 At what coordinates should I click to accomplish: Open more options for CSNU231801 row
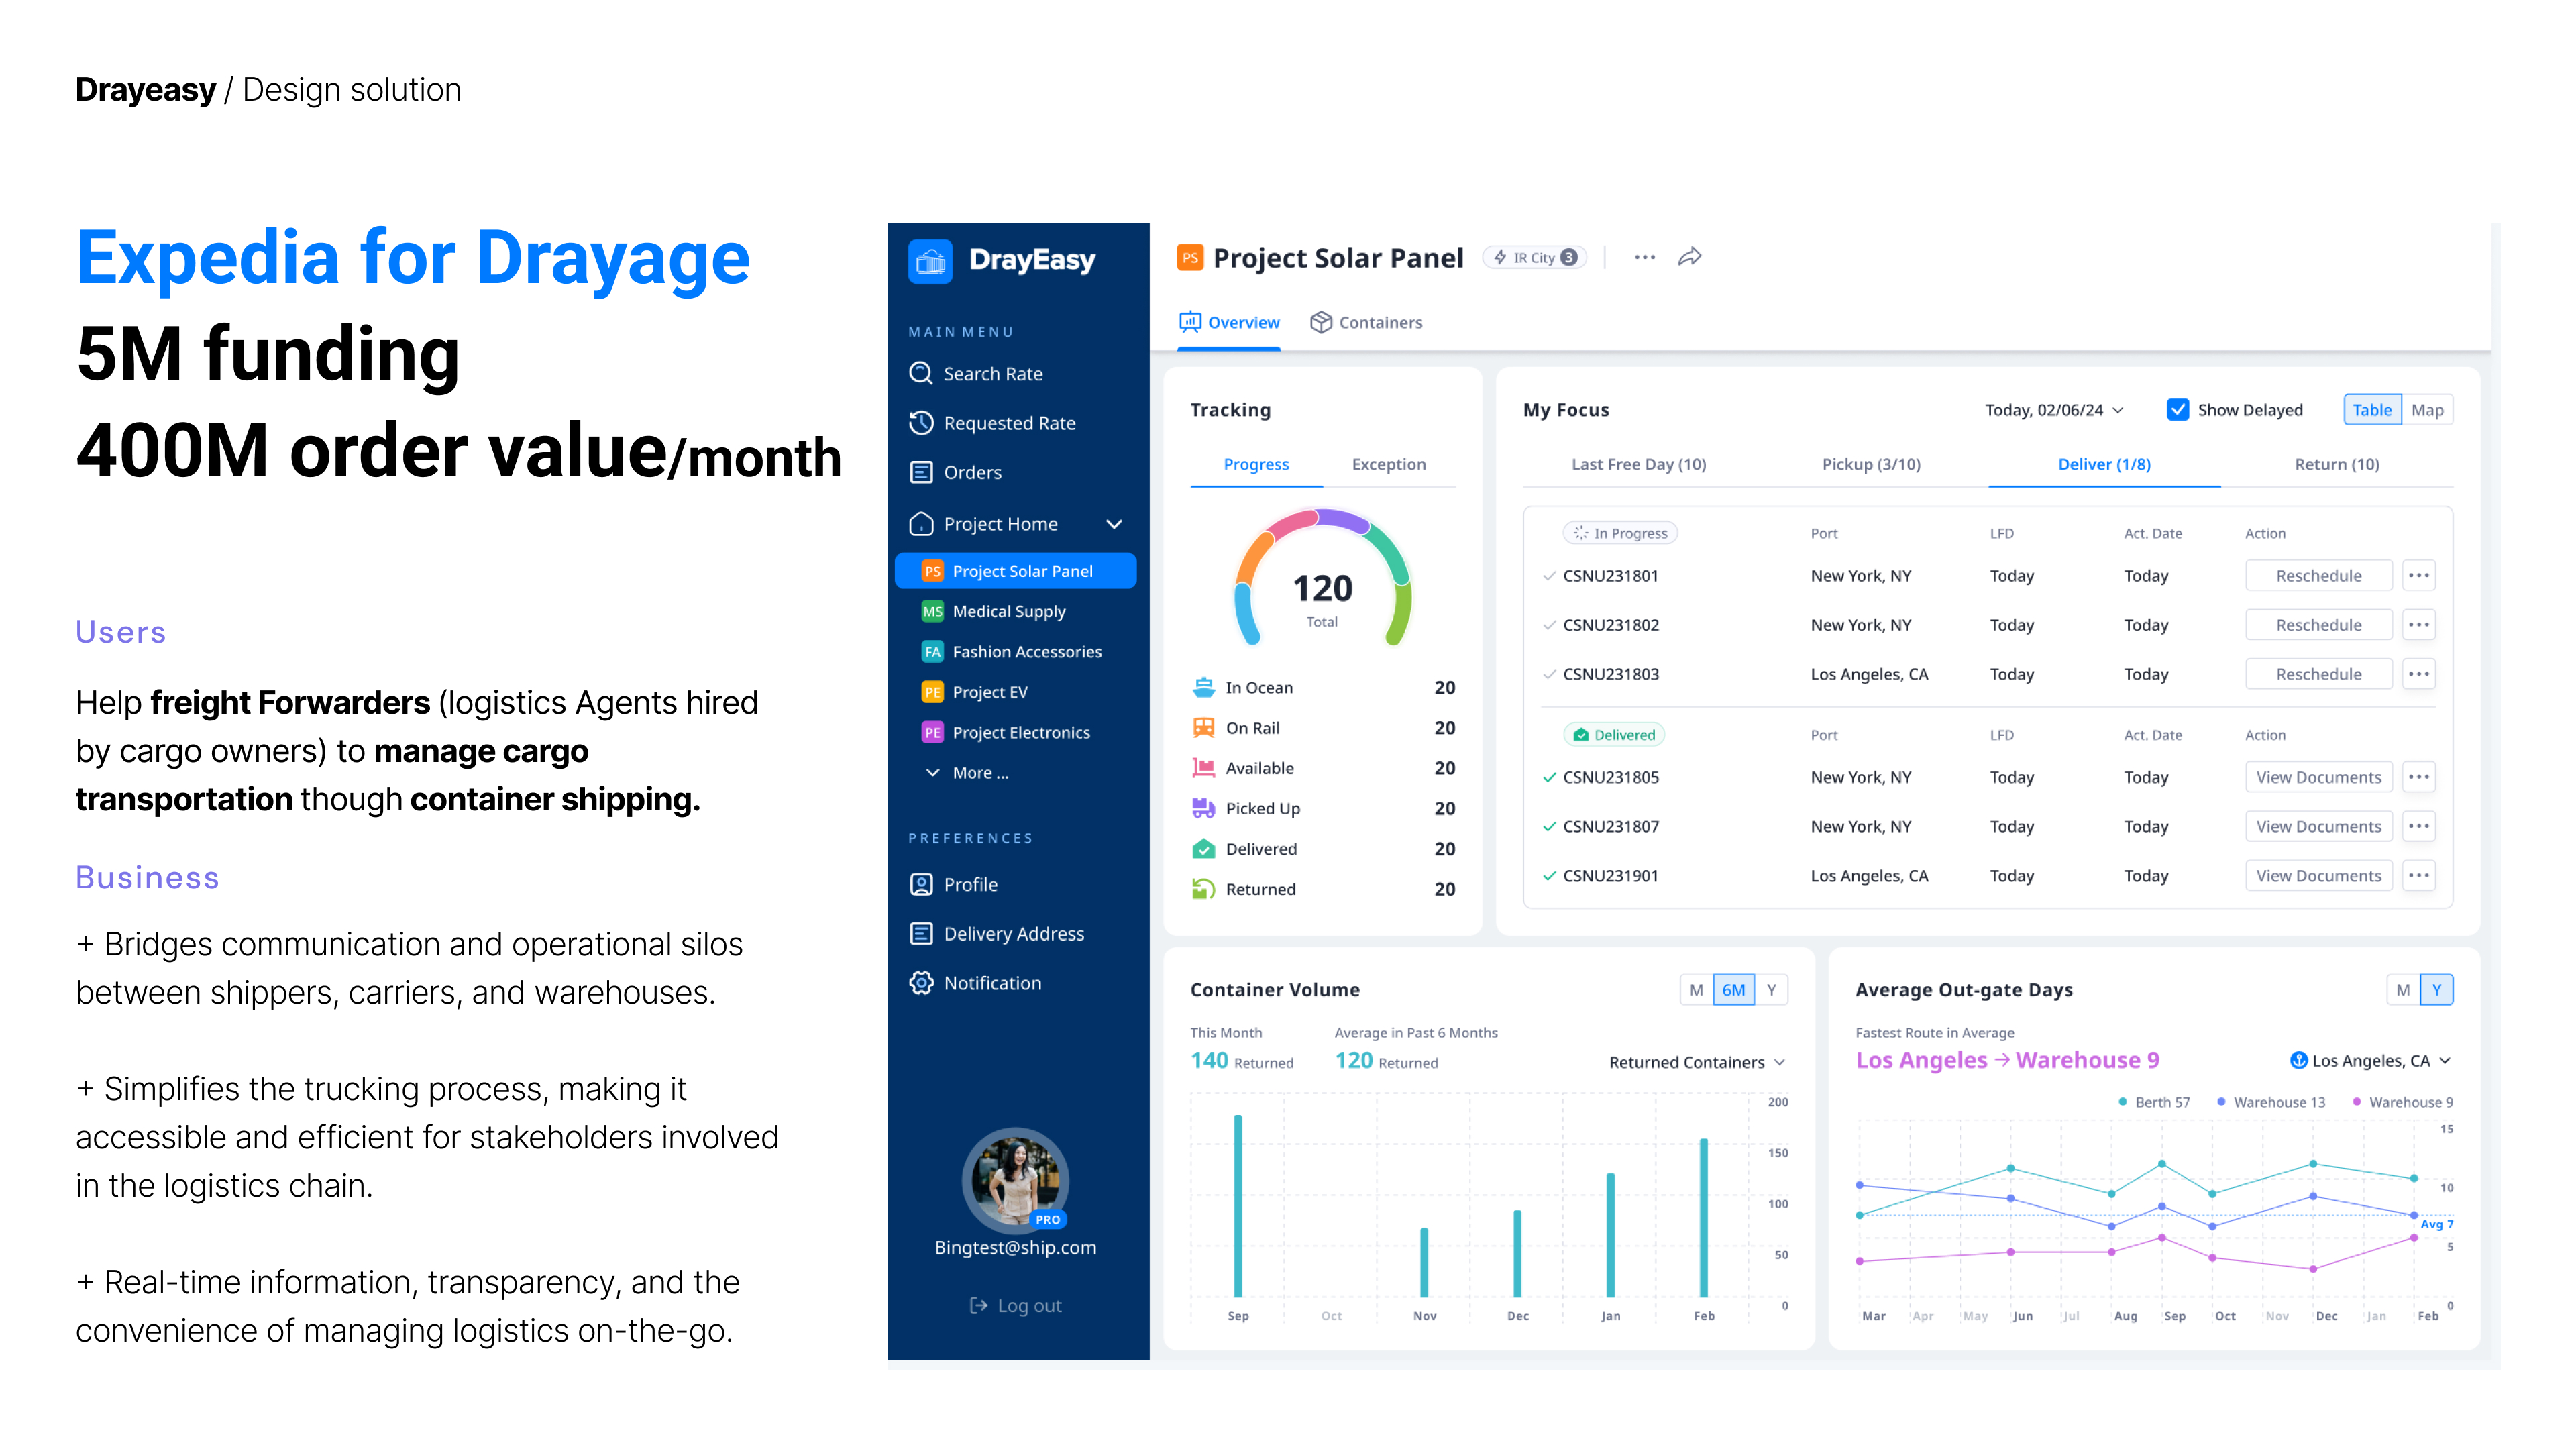(2418, 575)
